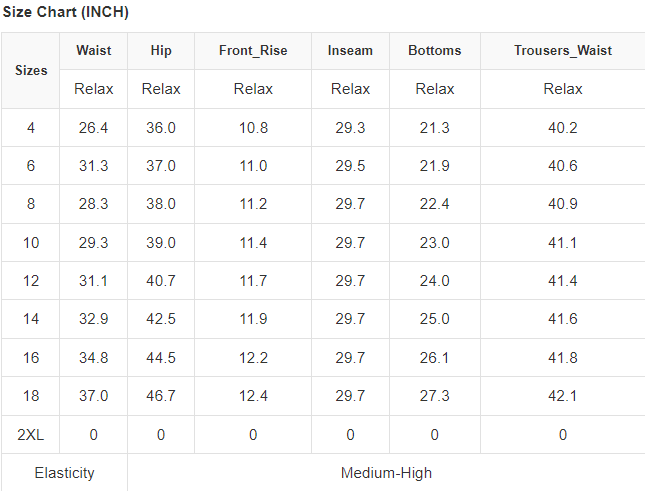Select the Front_Rise column header
This screenshot has width=645, height=491.
253,51
